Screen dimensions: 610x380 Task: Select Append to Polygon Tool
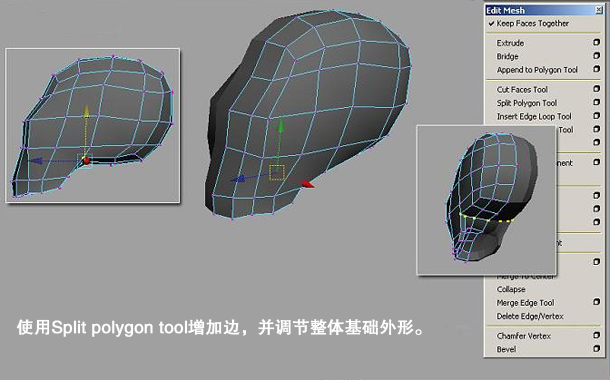[x=537, y=70]
